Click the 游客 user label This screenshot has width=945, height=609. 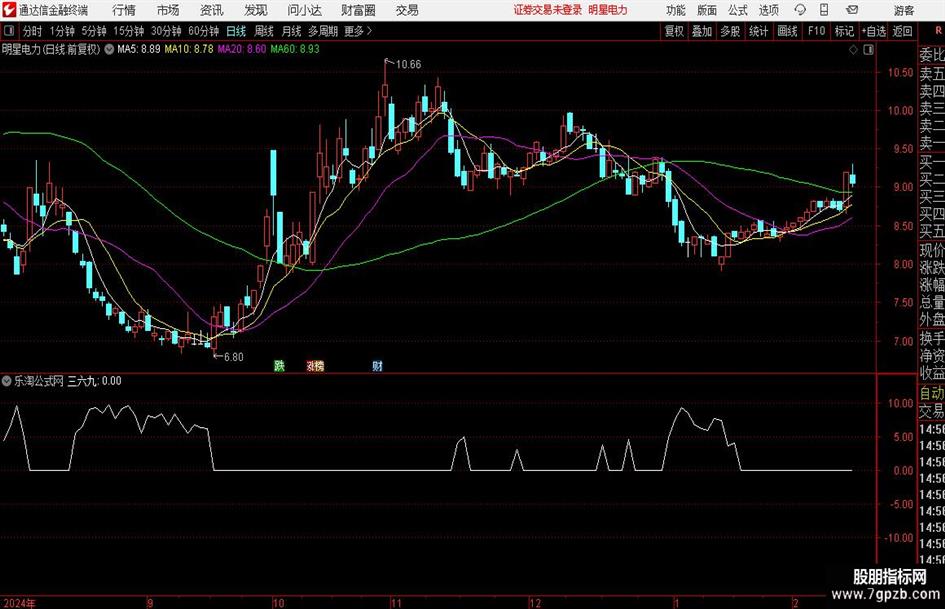tap(903, 10)
